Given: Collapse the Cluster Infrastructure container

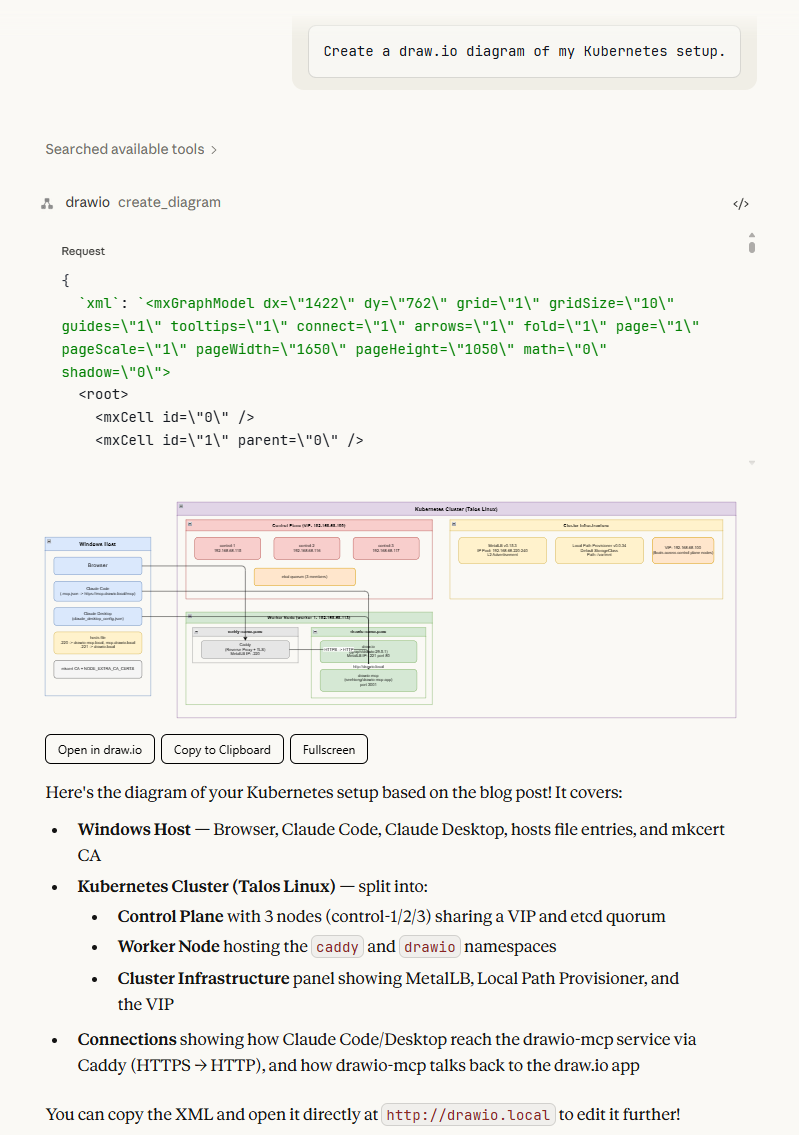Looking at the screenshot, I should click(x=453, y=524).
